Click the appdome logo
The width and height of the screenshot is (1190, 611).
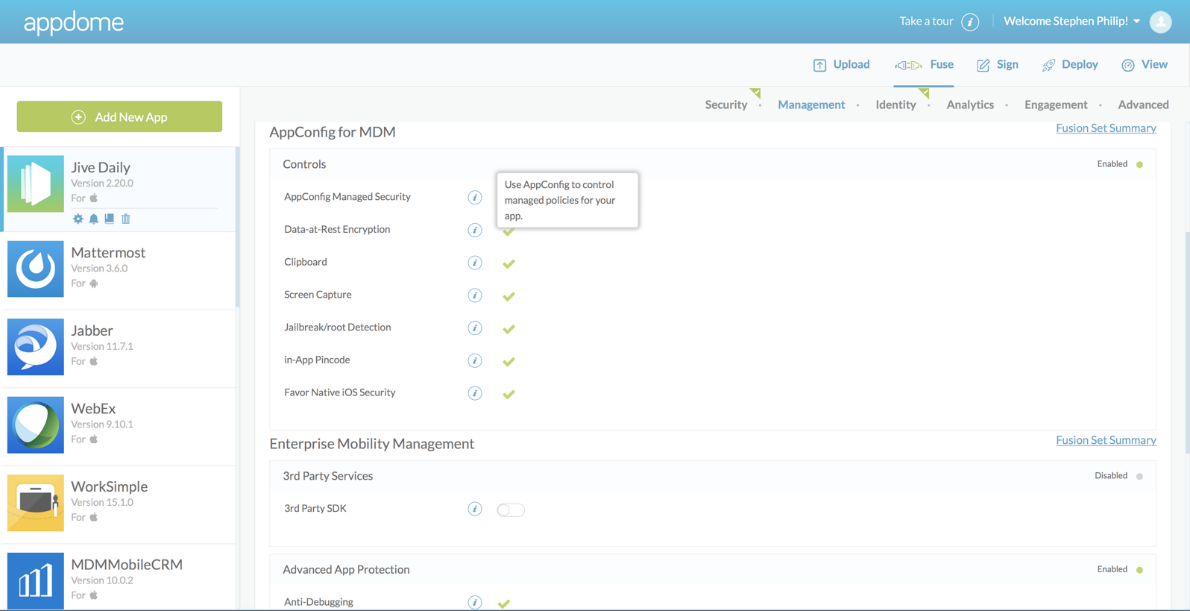(x=74, y=23)
